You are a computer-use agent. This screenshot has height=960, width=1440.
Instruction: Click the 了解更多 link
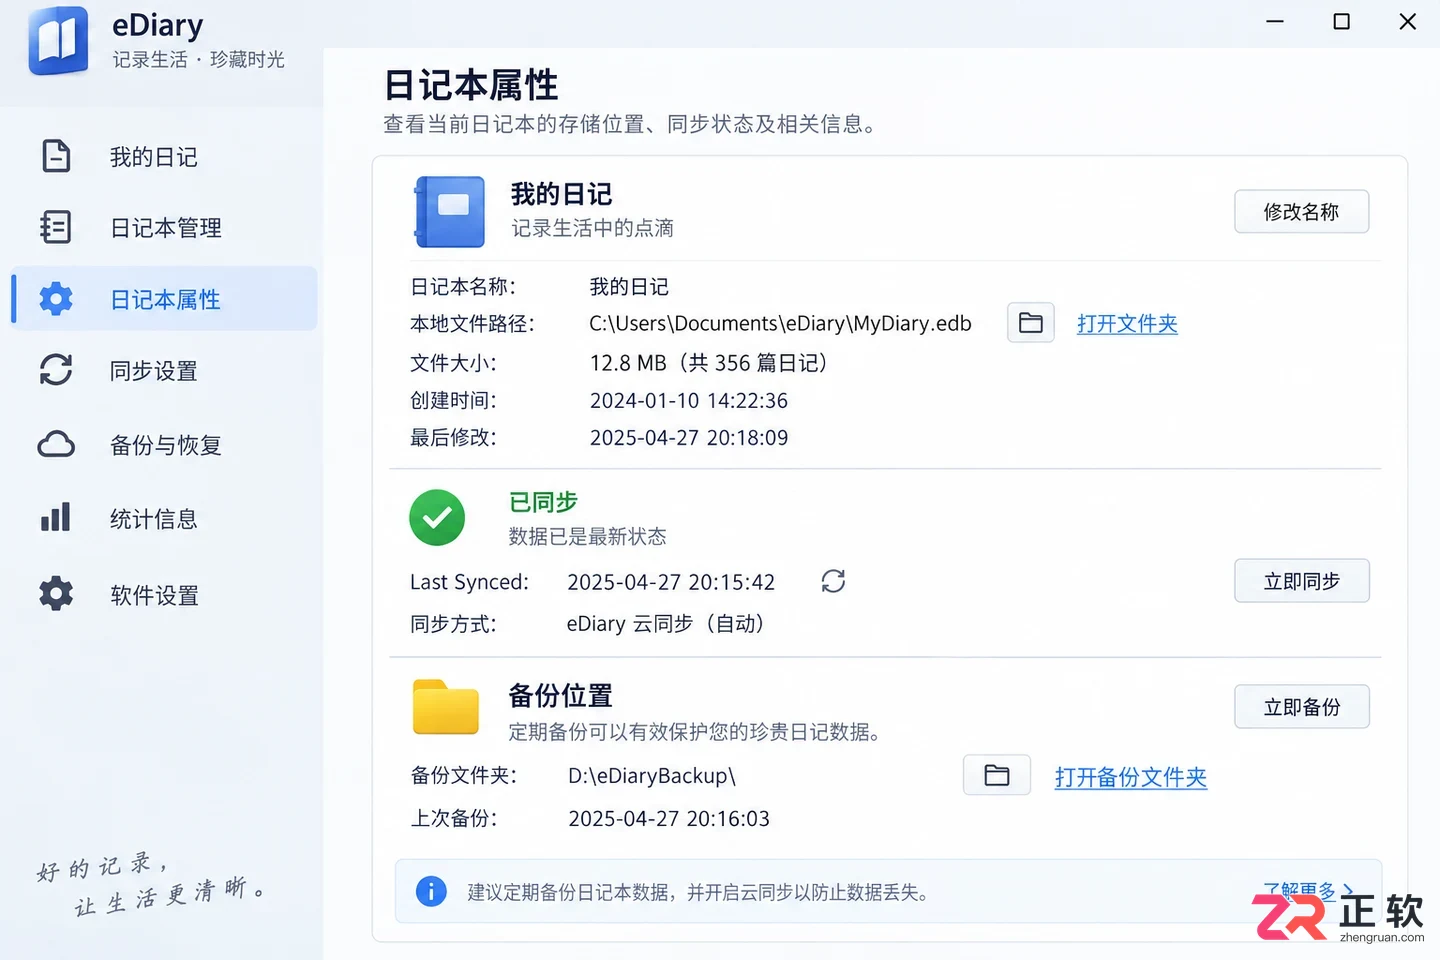(x=1308, y=889)
